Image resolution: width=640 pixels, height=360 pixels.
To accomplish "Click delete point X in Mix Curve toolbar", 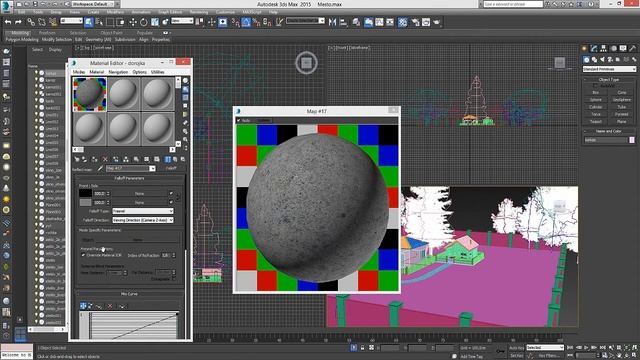I will point(110,306).
